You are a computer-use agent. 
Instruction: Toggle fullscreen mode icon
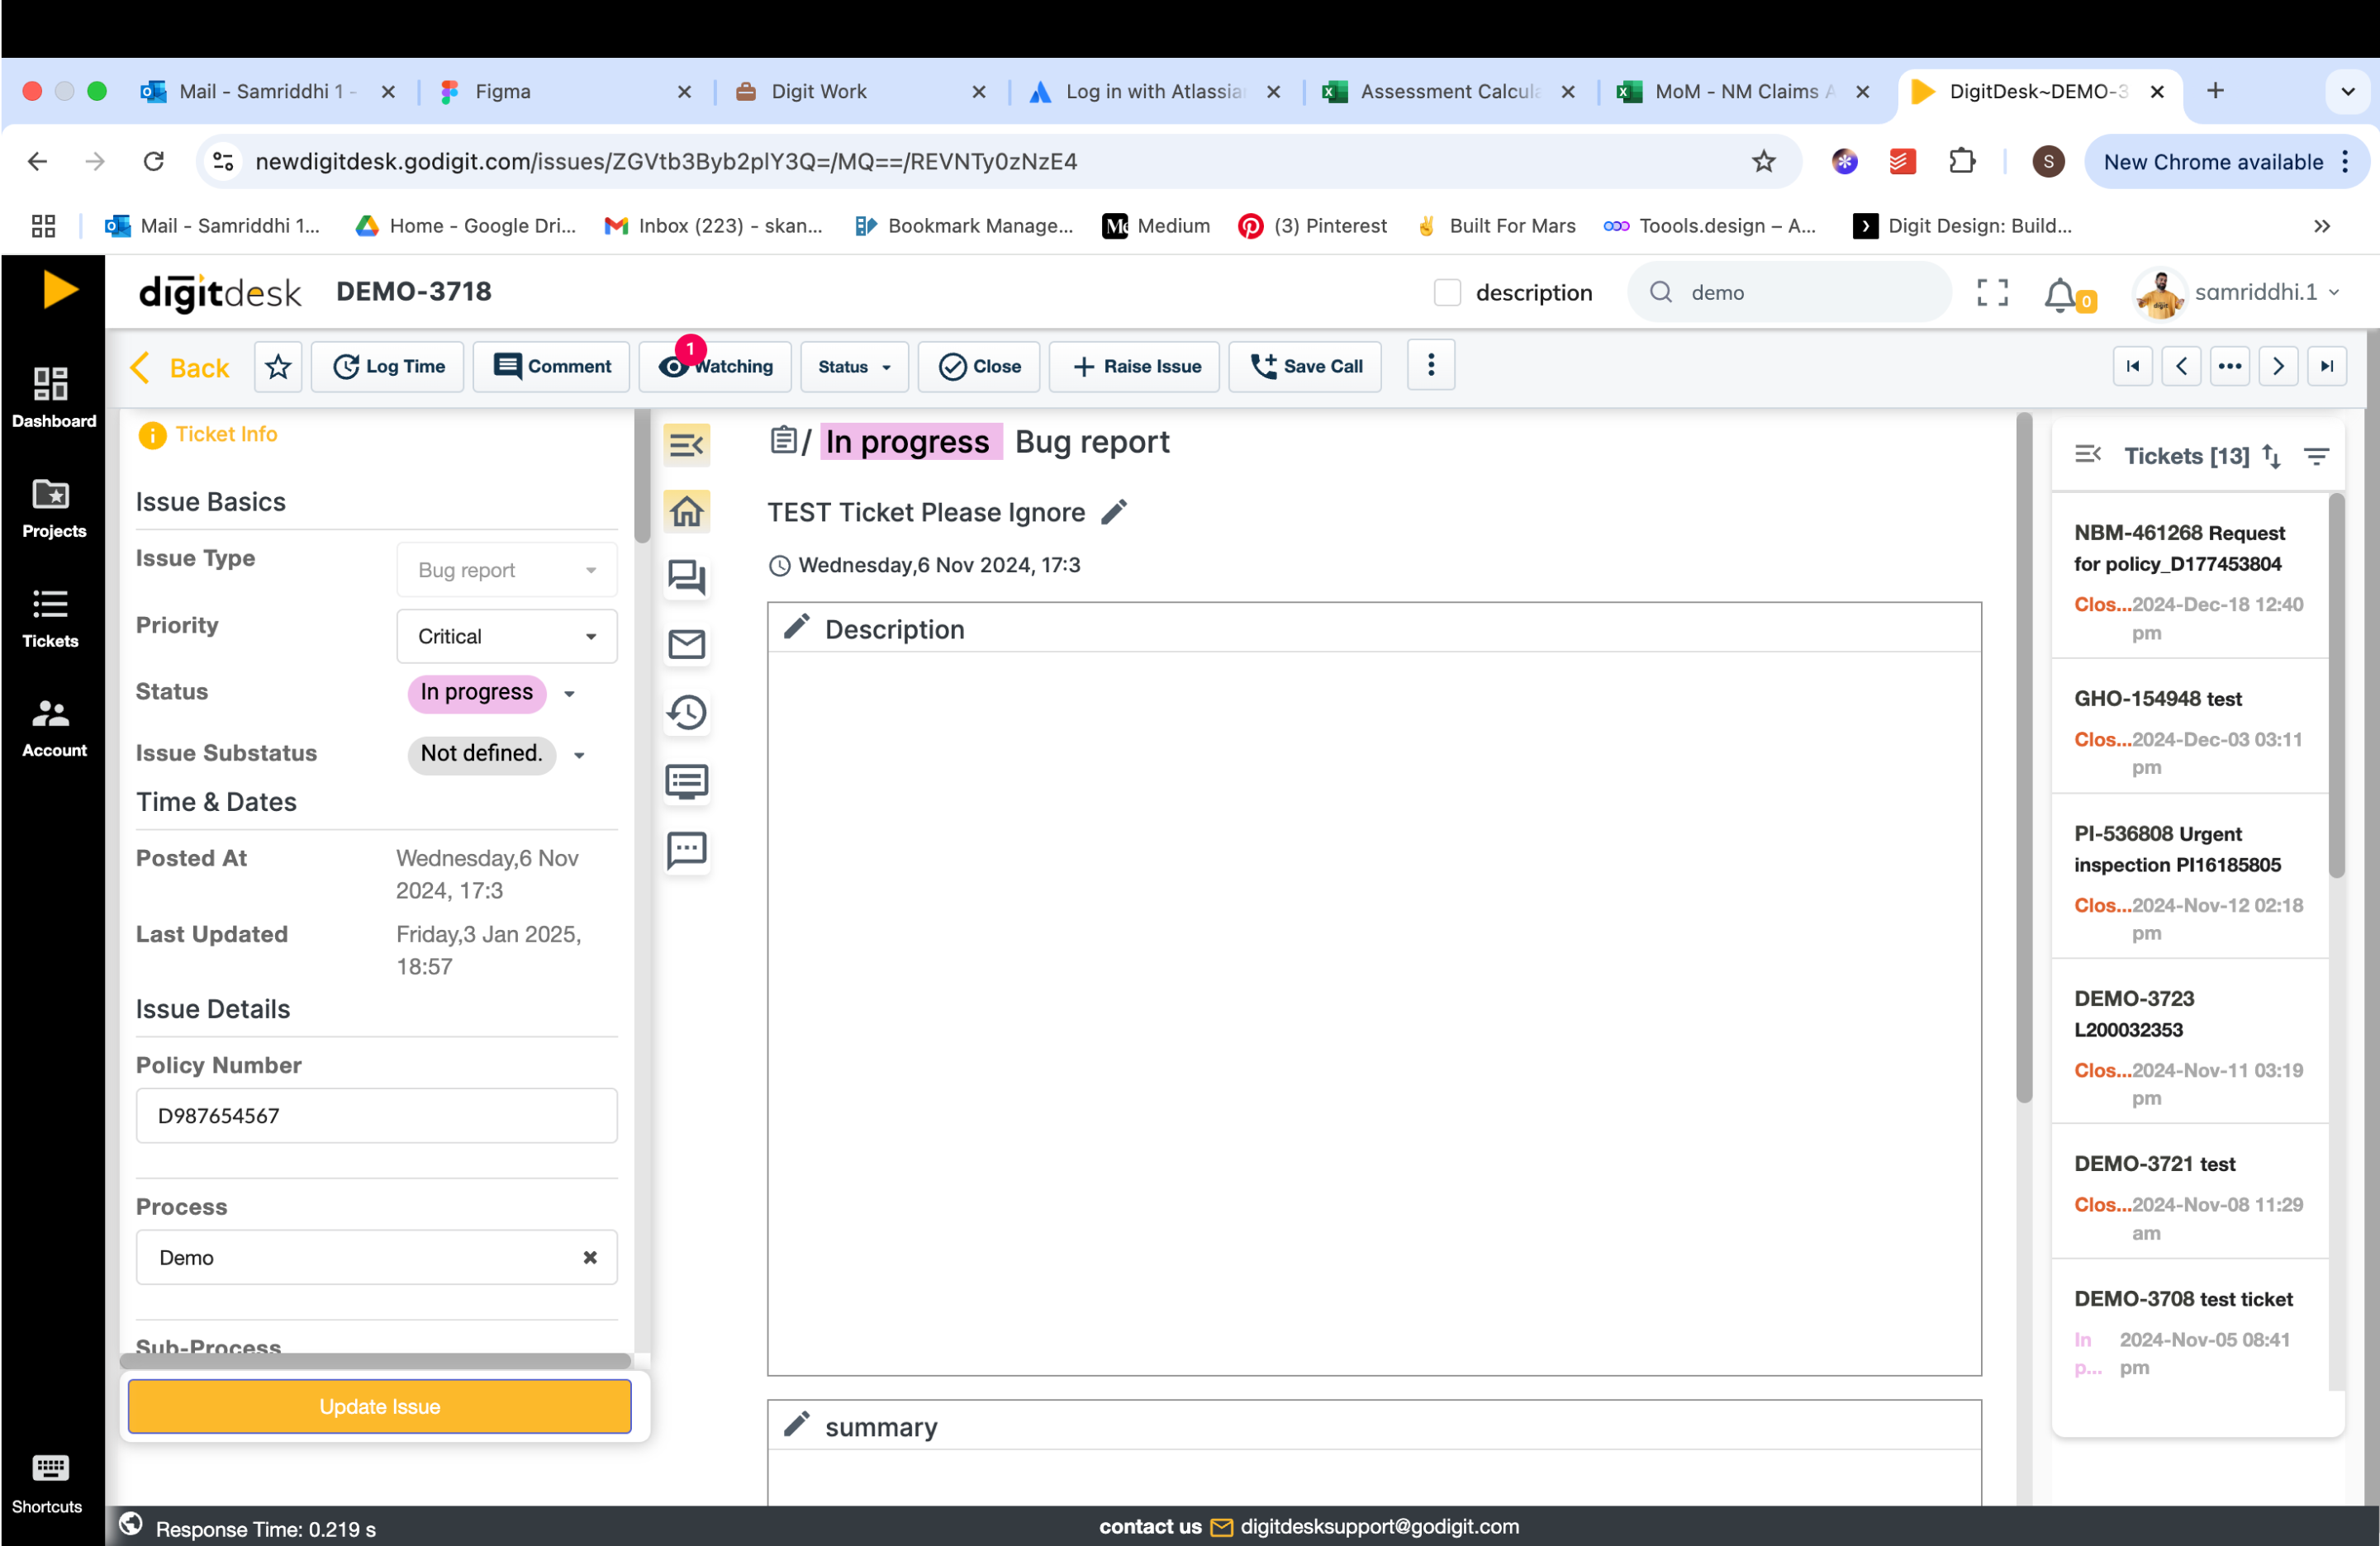tap(1992, 292)
